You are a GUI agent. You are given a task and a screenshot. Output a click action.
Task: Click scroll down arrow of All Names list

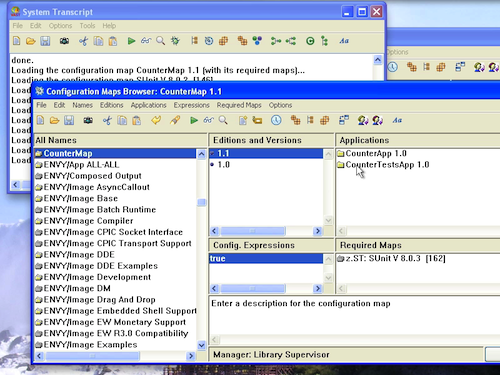tap(201, 345)
